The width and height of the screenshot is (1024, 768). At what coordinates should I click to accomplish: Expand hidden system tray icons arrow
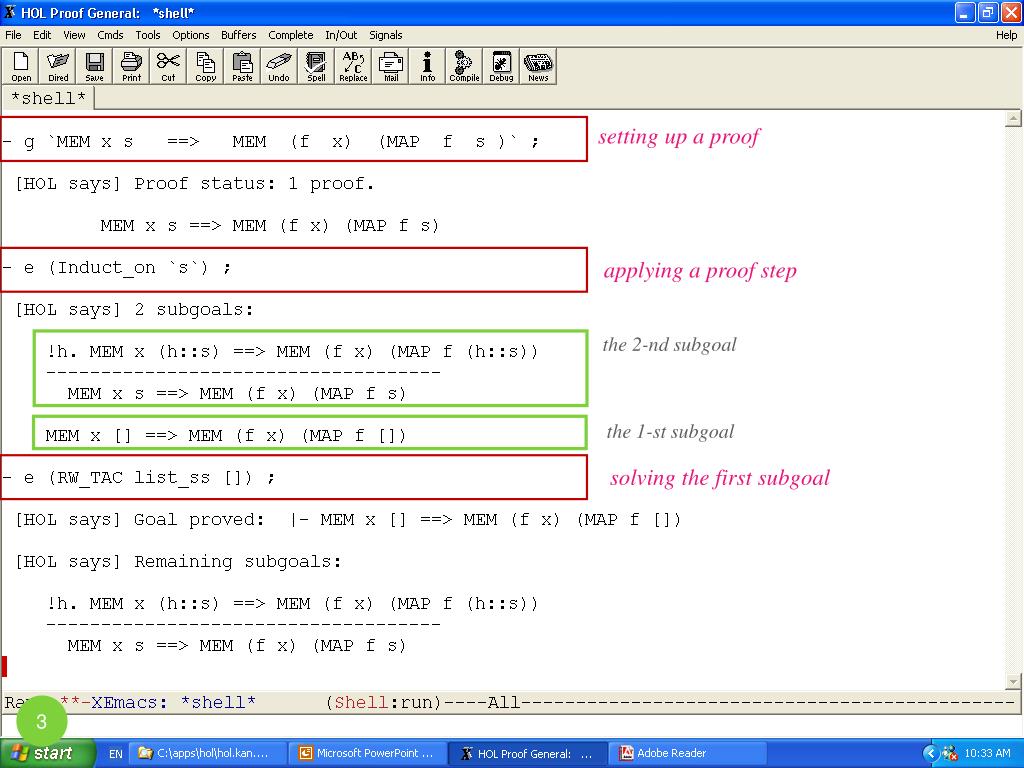931,754
